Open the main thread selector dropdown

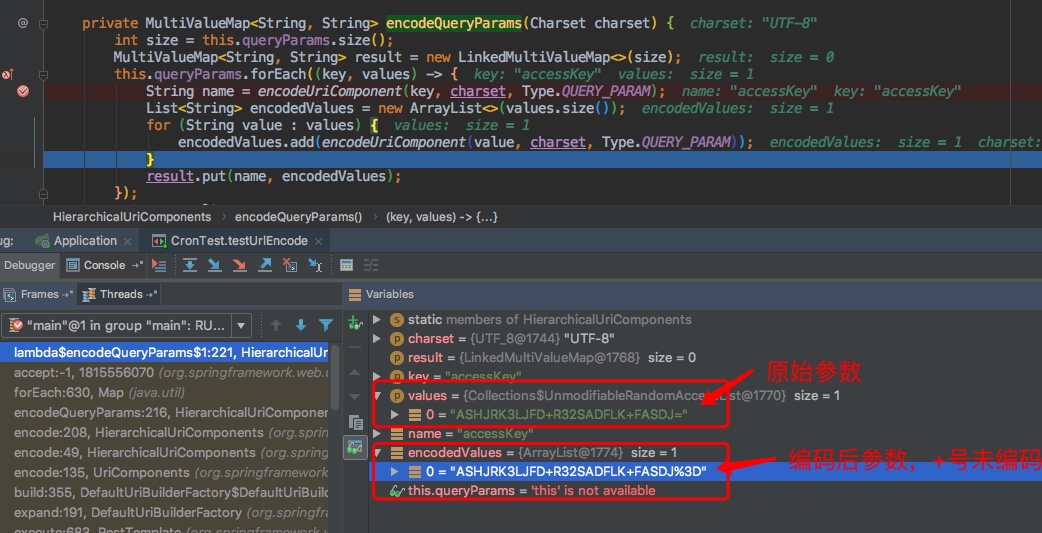[241, 325]
